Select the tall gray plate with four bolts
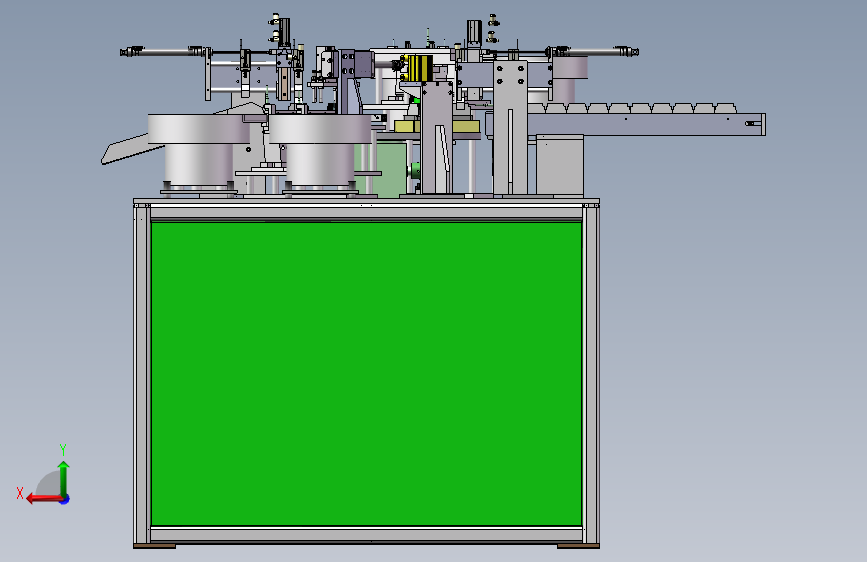867x562 pixels. click(510, 127)
